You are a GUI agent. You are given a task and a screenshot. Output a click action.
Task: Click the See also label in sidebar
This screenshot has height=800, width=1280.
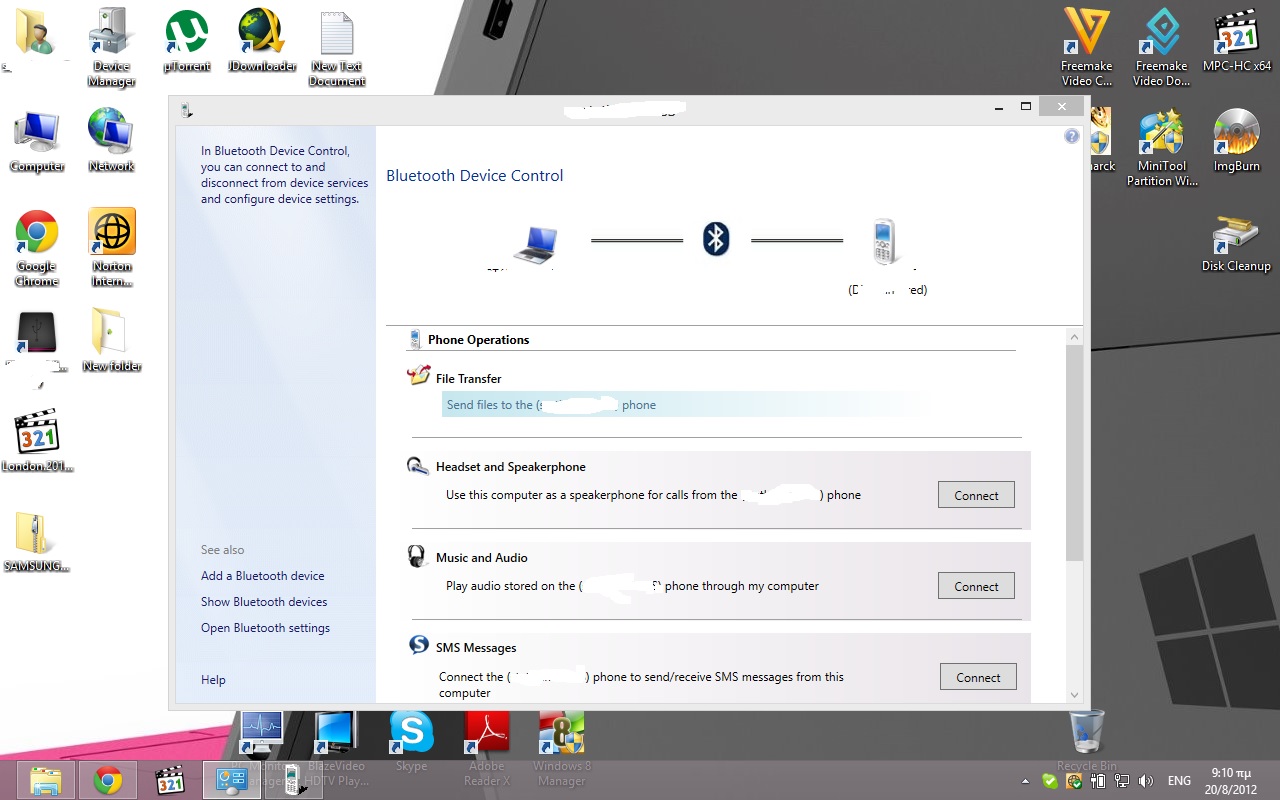click(222, 550)
